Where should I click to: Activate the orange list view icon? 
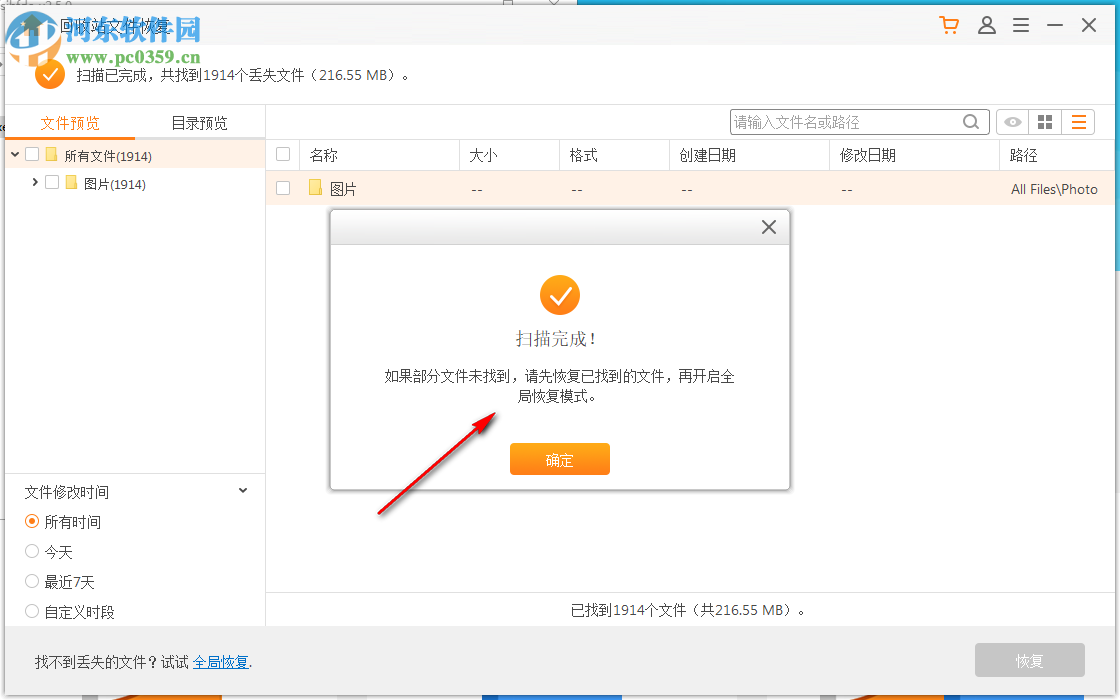[x=1078, y=121]
